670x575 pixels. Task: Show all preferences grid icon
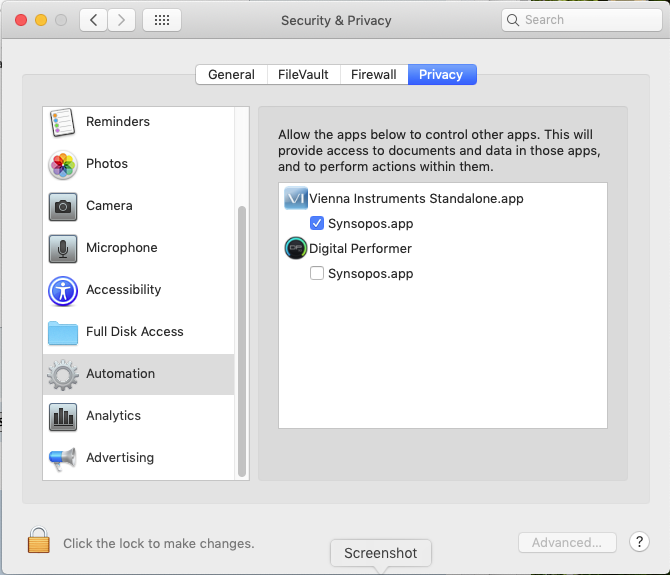162,20
